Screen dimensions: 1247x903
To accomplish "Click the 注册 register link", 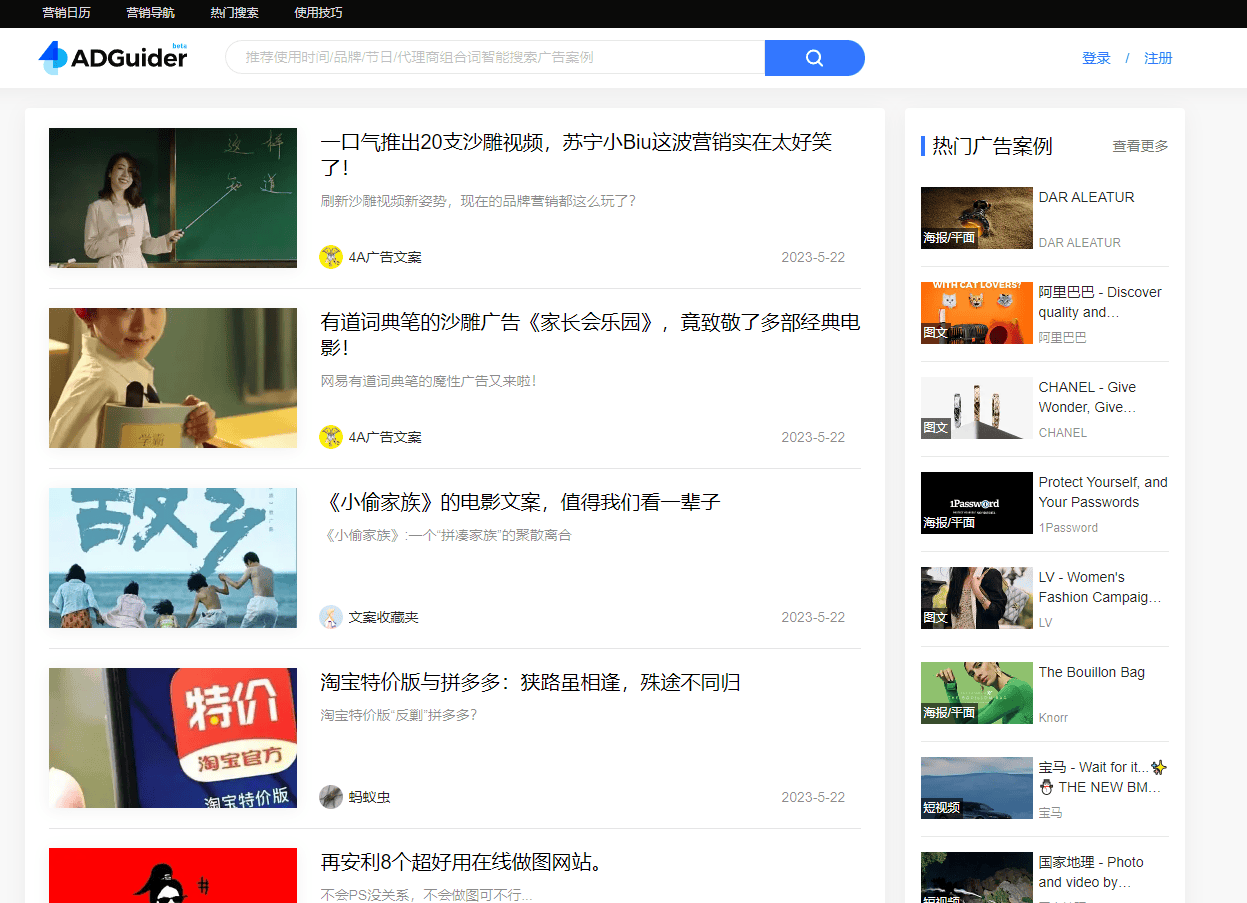I will (1158, 58).
